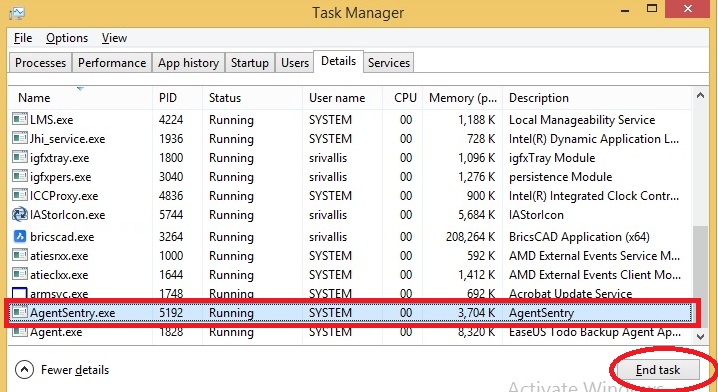Viewport: 718px width, 392px height.
Task: Click Local Manageability Service description
Action: pyautogui.click(x=582, y=120)
